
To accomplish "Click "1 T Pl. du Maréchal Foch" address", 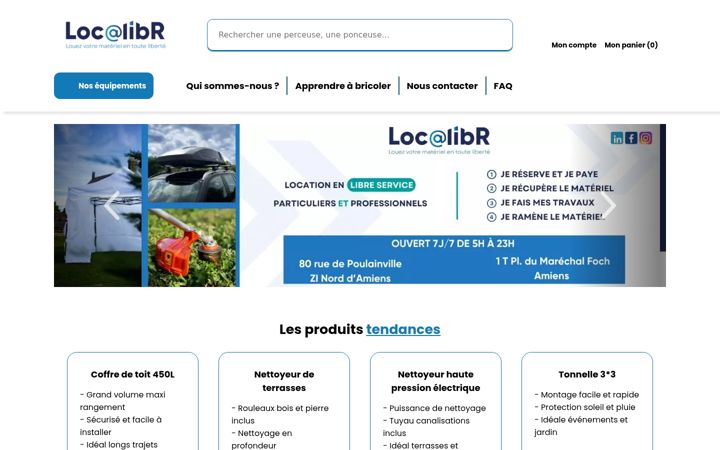I will [552, 261].
